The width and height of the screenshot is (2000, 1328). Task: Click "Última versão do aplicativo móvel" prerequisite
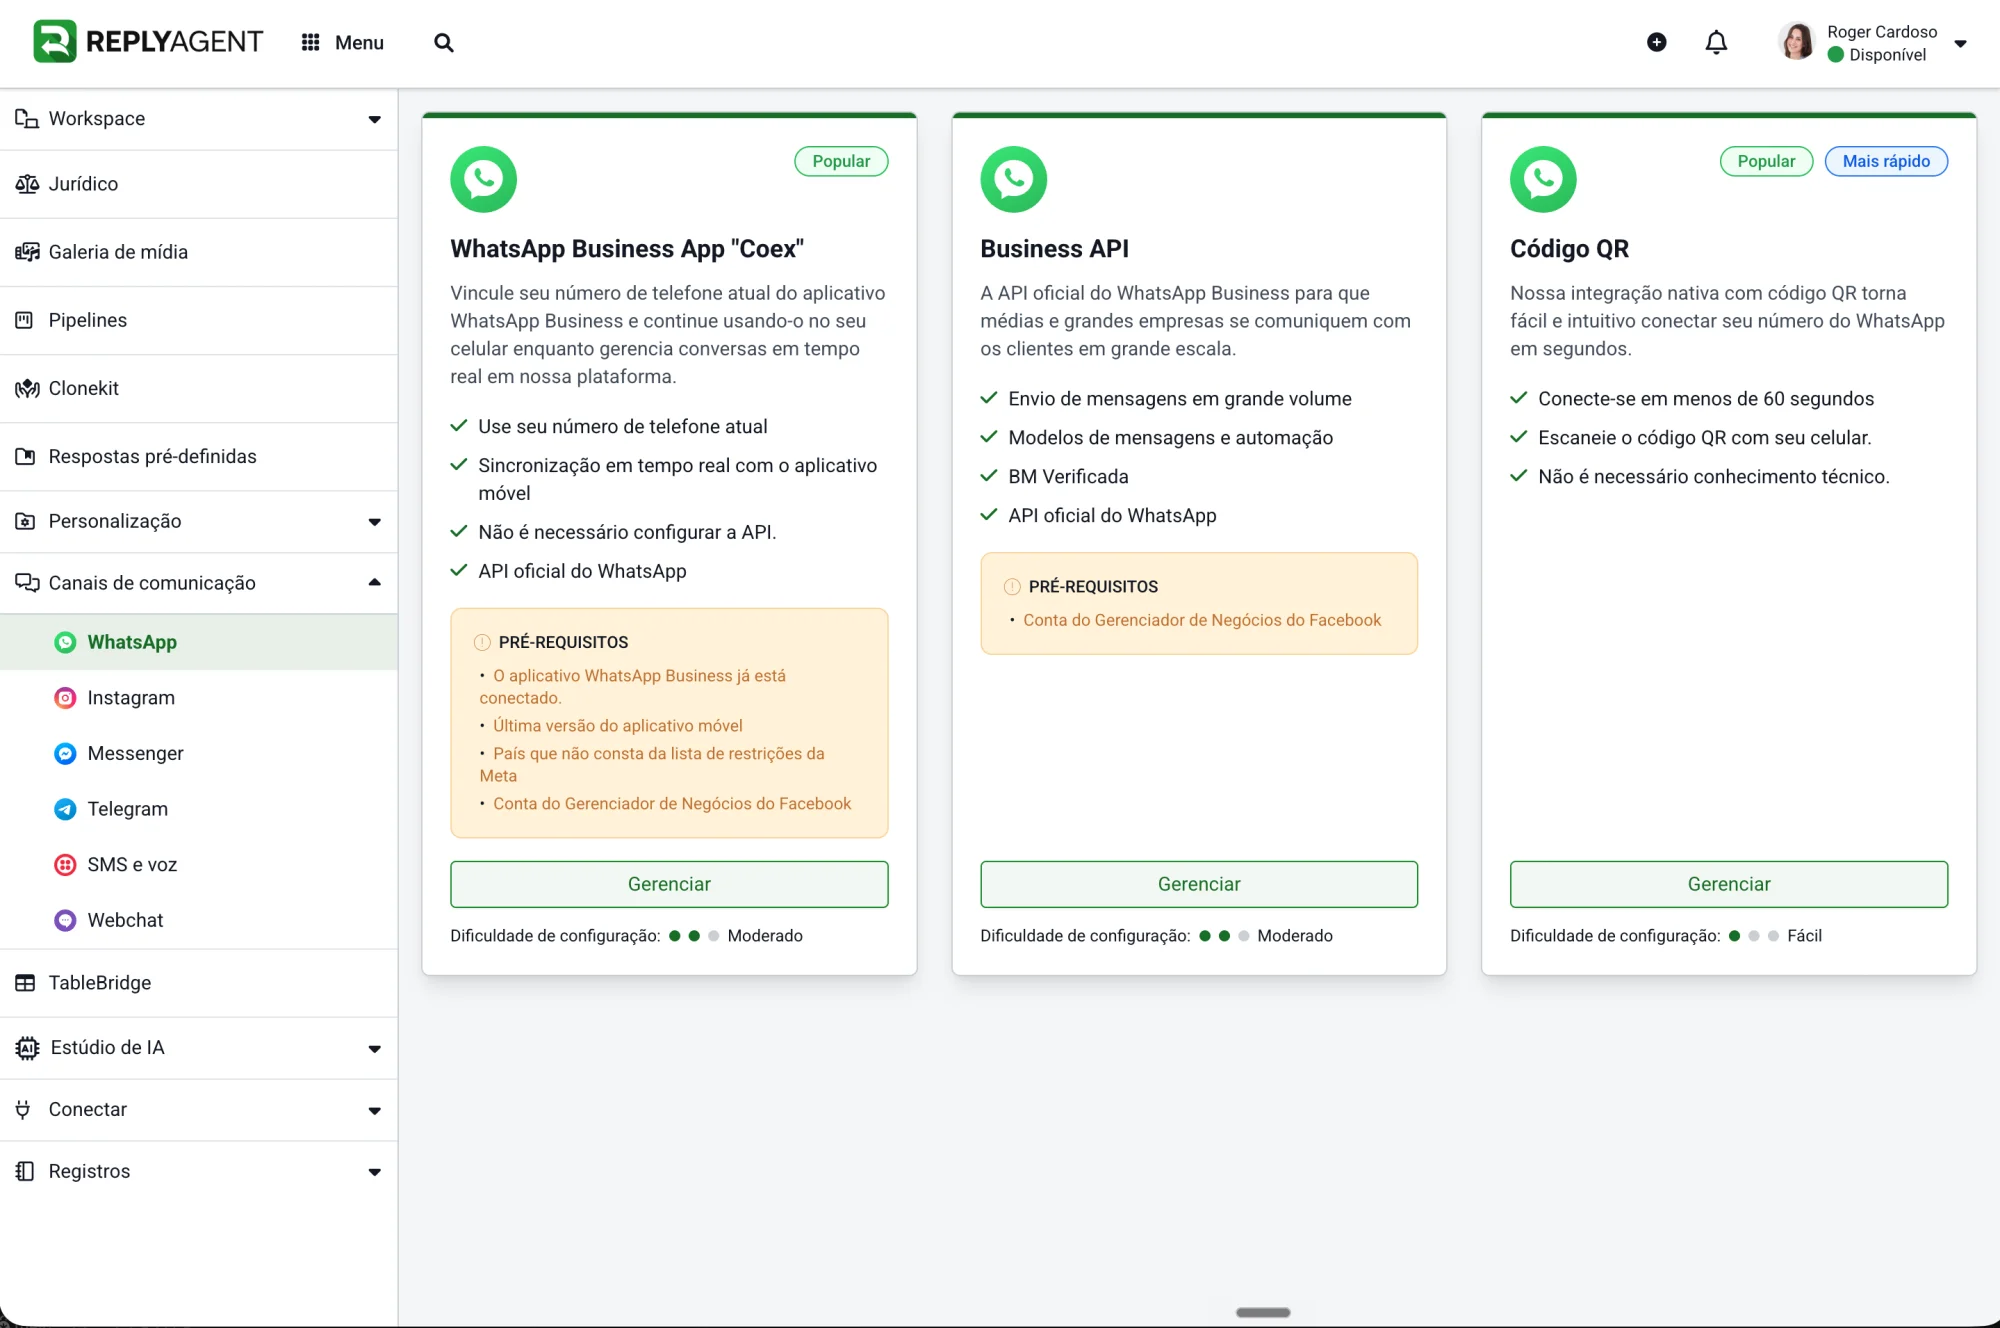[618, 726]
